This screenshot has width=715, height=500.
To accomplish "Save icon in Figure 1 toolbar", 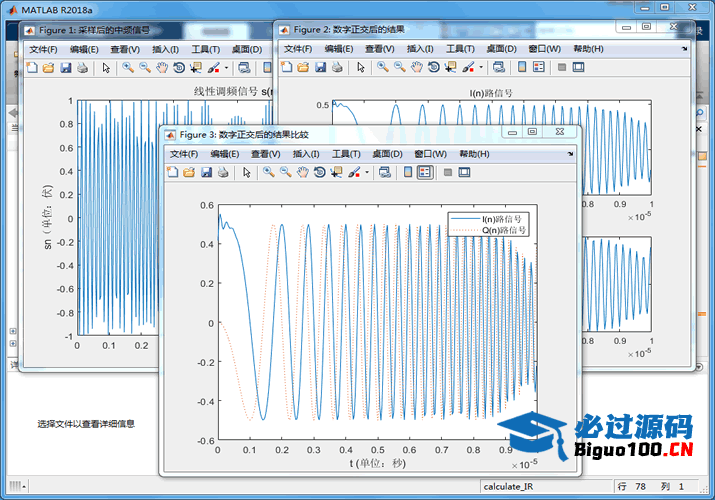I will click(66, 68).
